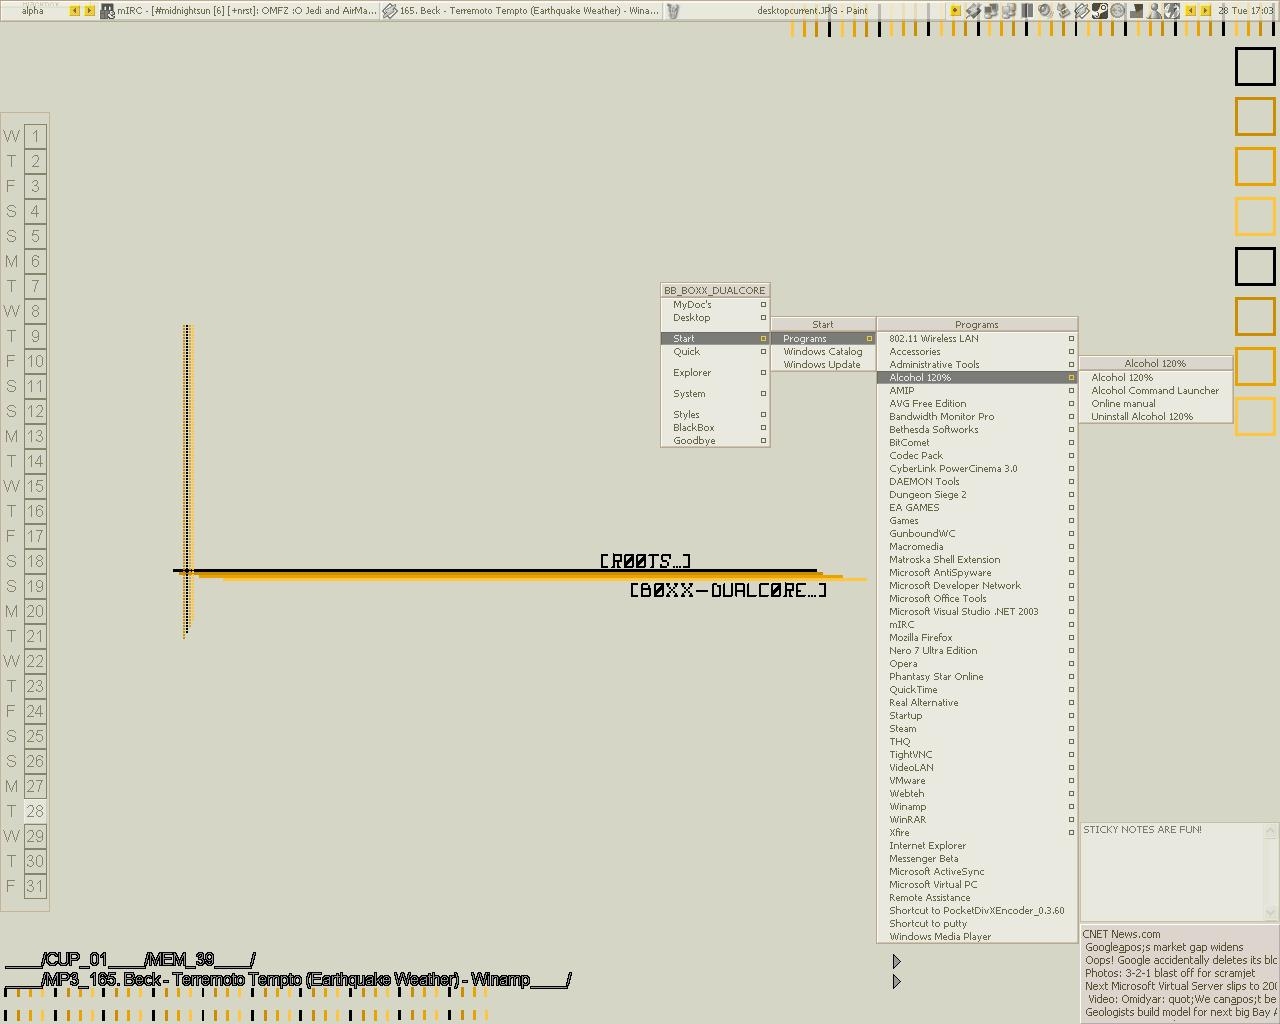Click the sticky note scrollbar up arrow
1280x1024 pixels.
pyautogui.click(x=1271, y=830)
